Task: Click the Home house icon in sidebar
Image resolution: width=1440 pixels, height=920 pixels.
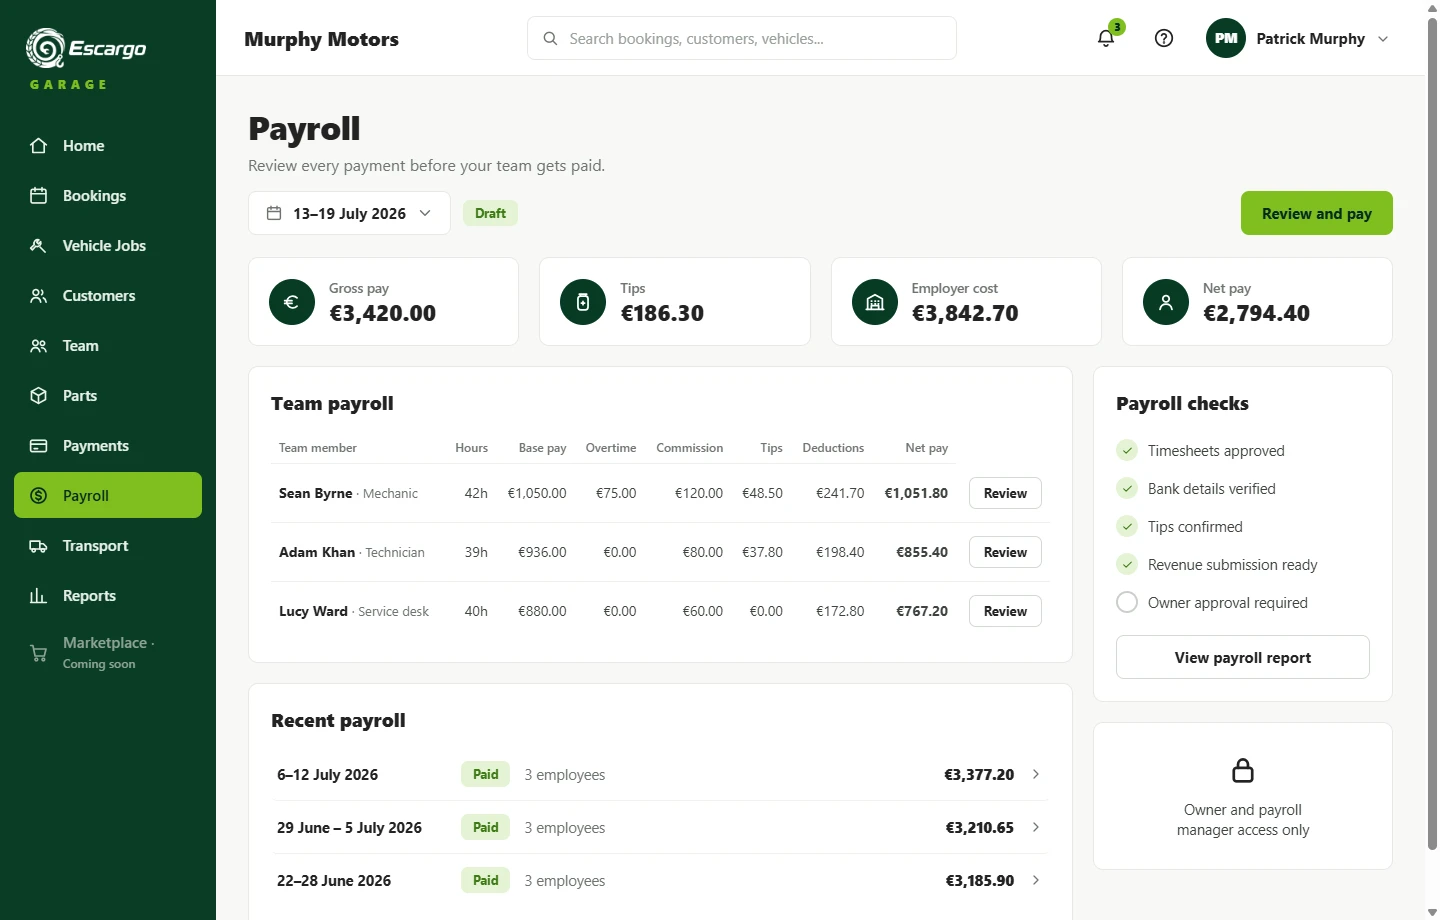Action: pyautogui.click(x=39, y=146)
